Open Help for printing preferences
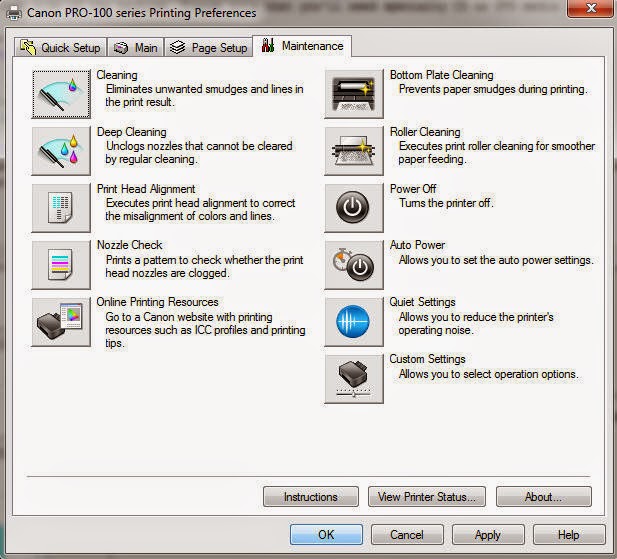The height and width of the screenshot is (559, 617). tap(569, 535)
